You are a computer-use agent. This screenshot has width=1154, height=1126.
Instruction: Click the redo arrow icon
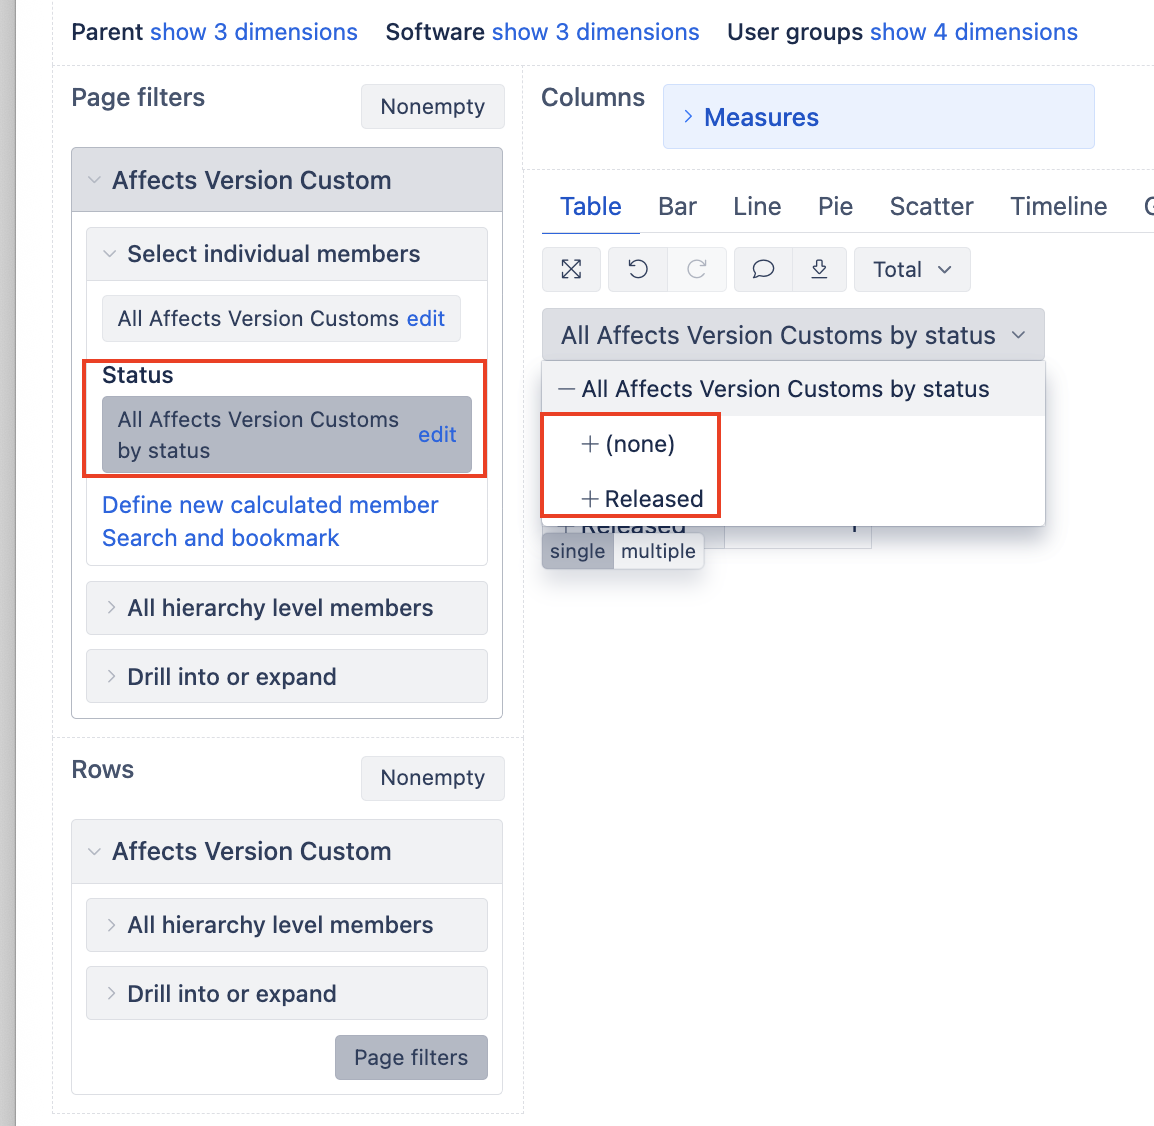(x=697, y=269)
